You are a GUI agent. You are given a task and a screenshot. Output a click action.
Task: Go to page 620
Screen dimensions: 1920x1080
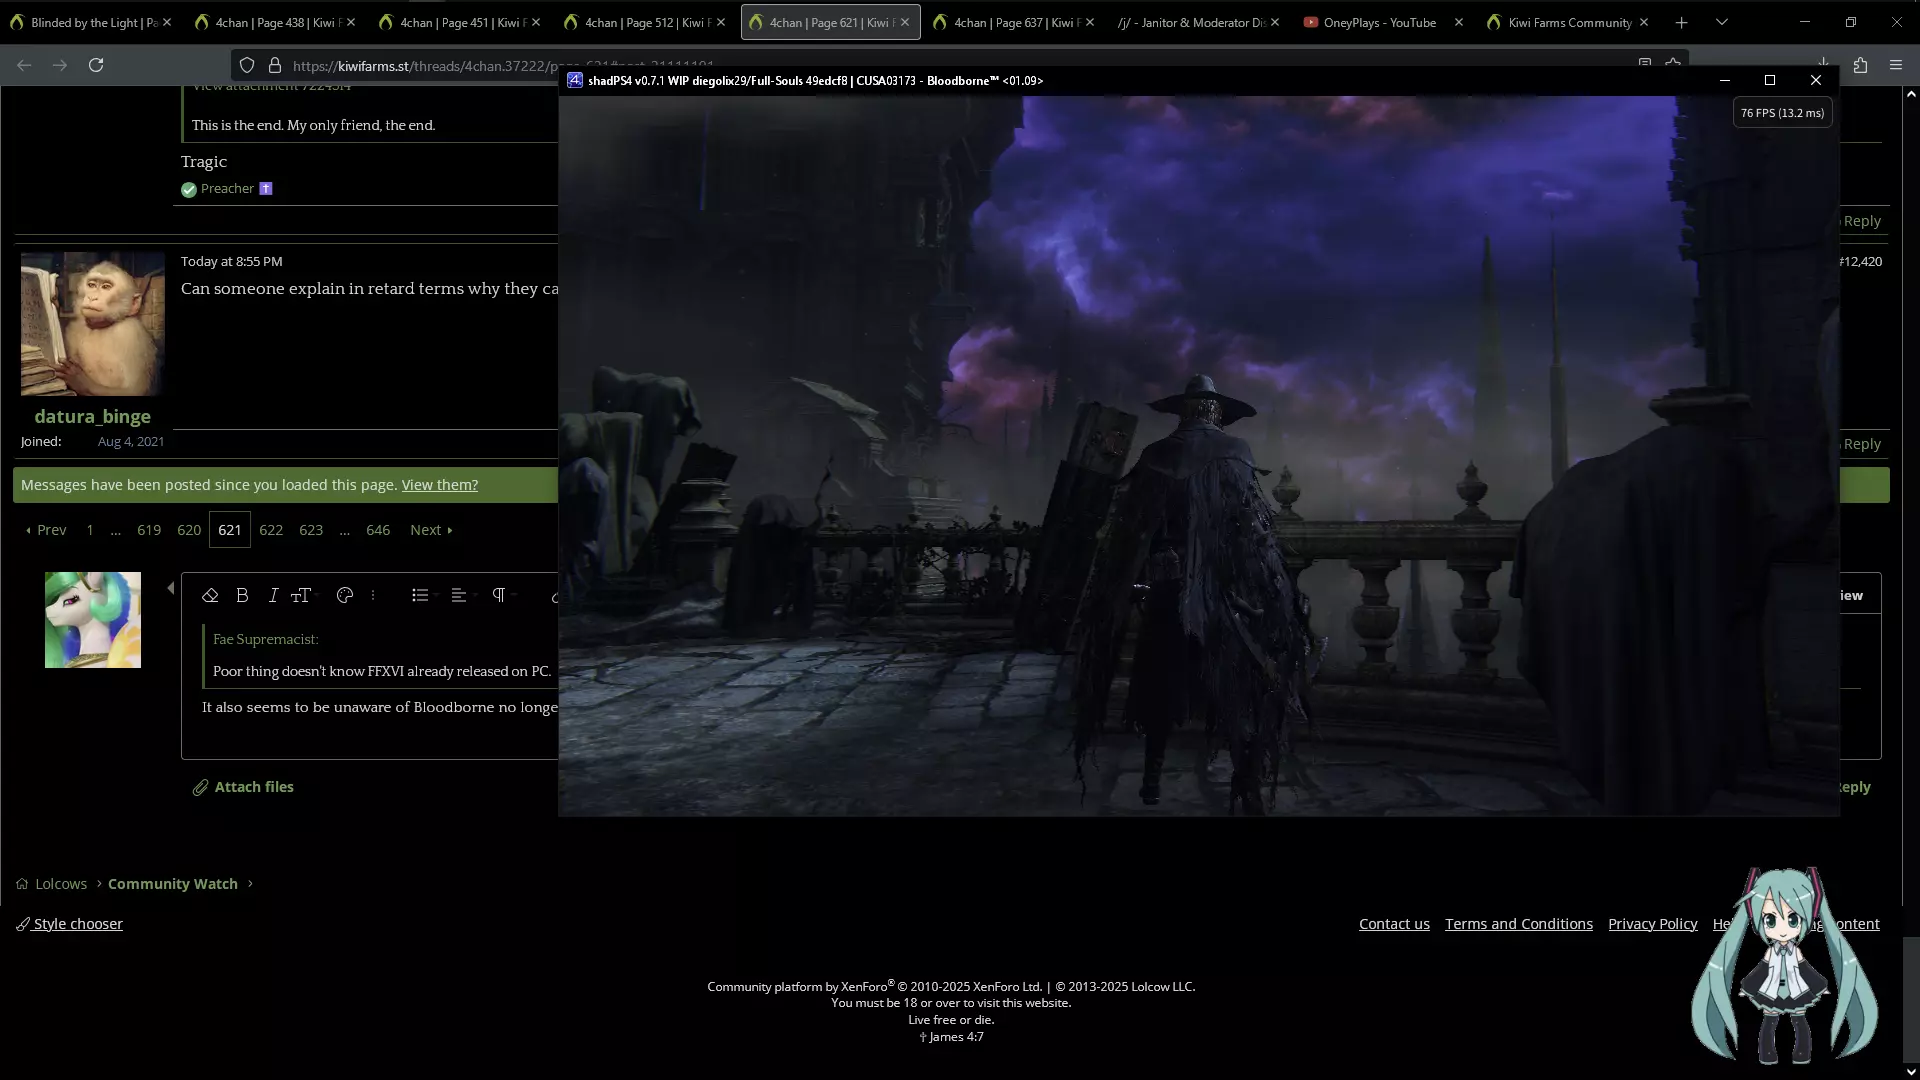(189, 530)
